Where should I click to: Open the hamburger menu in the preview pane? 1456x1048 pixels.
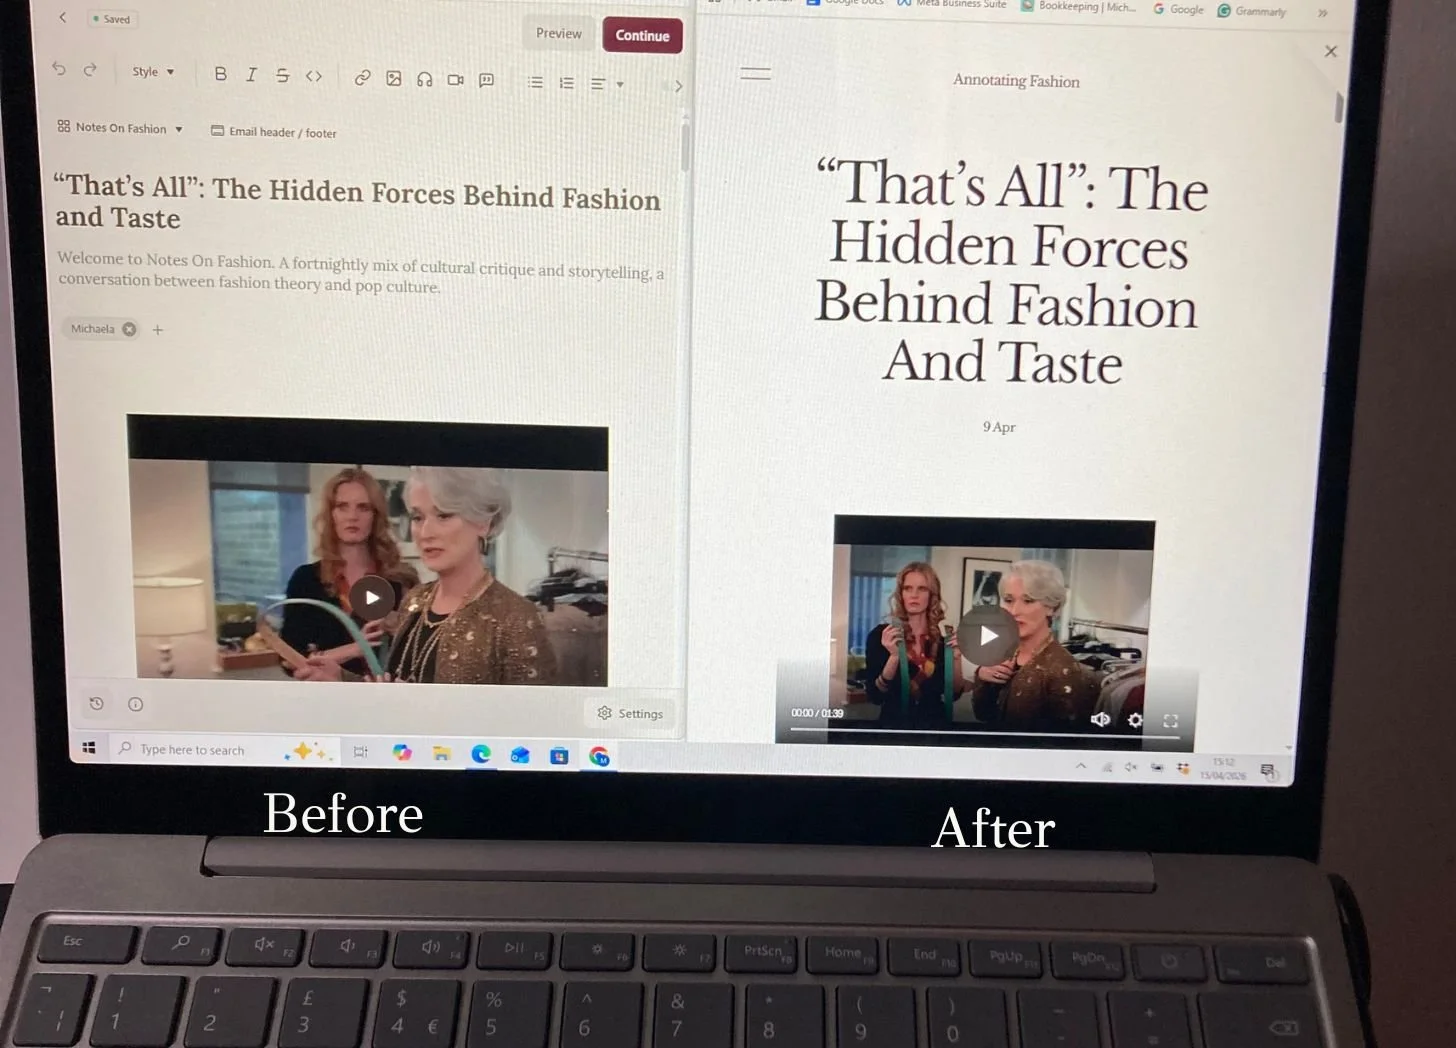(755, 73)
